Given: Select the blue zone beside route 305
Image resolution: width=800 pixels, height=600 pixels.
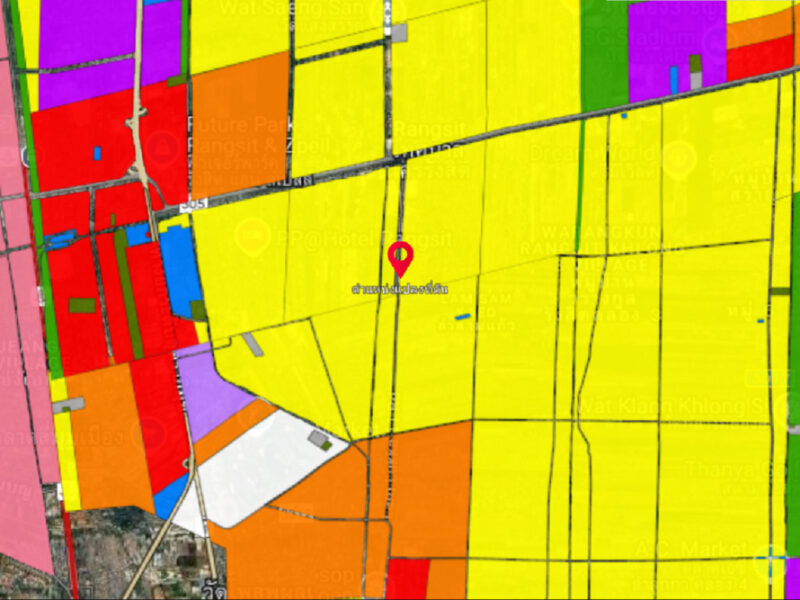Looking at the screenshot, I should tap(180, 270).
